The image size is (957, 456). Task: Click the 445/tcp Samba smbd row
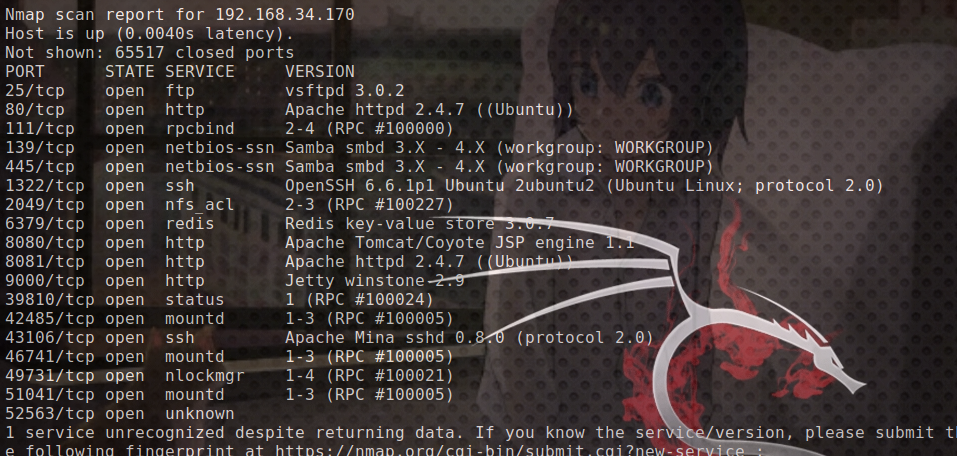(359, 167)
